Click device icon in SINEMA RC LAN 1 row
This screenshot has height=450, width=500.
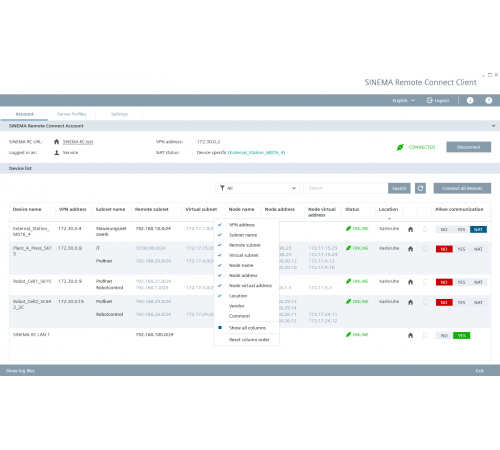[x=425, y=335]
